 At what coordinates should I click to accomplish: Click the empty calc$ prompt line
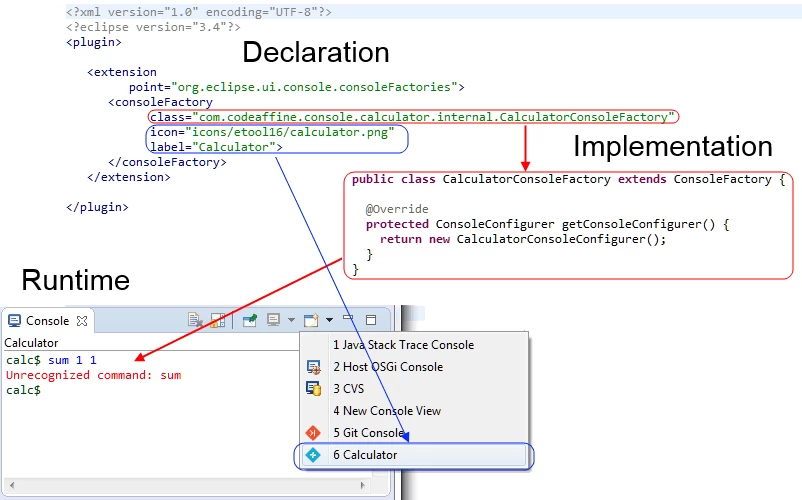pos(24,390)
